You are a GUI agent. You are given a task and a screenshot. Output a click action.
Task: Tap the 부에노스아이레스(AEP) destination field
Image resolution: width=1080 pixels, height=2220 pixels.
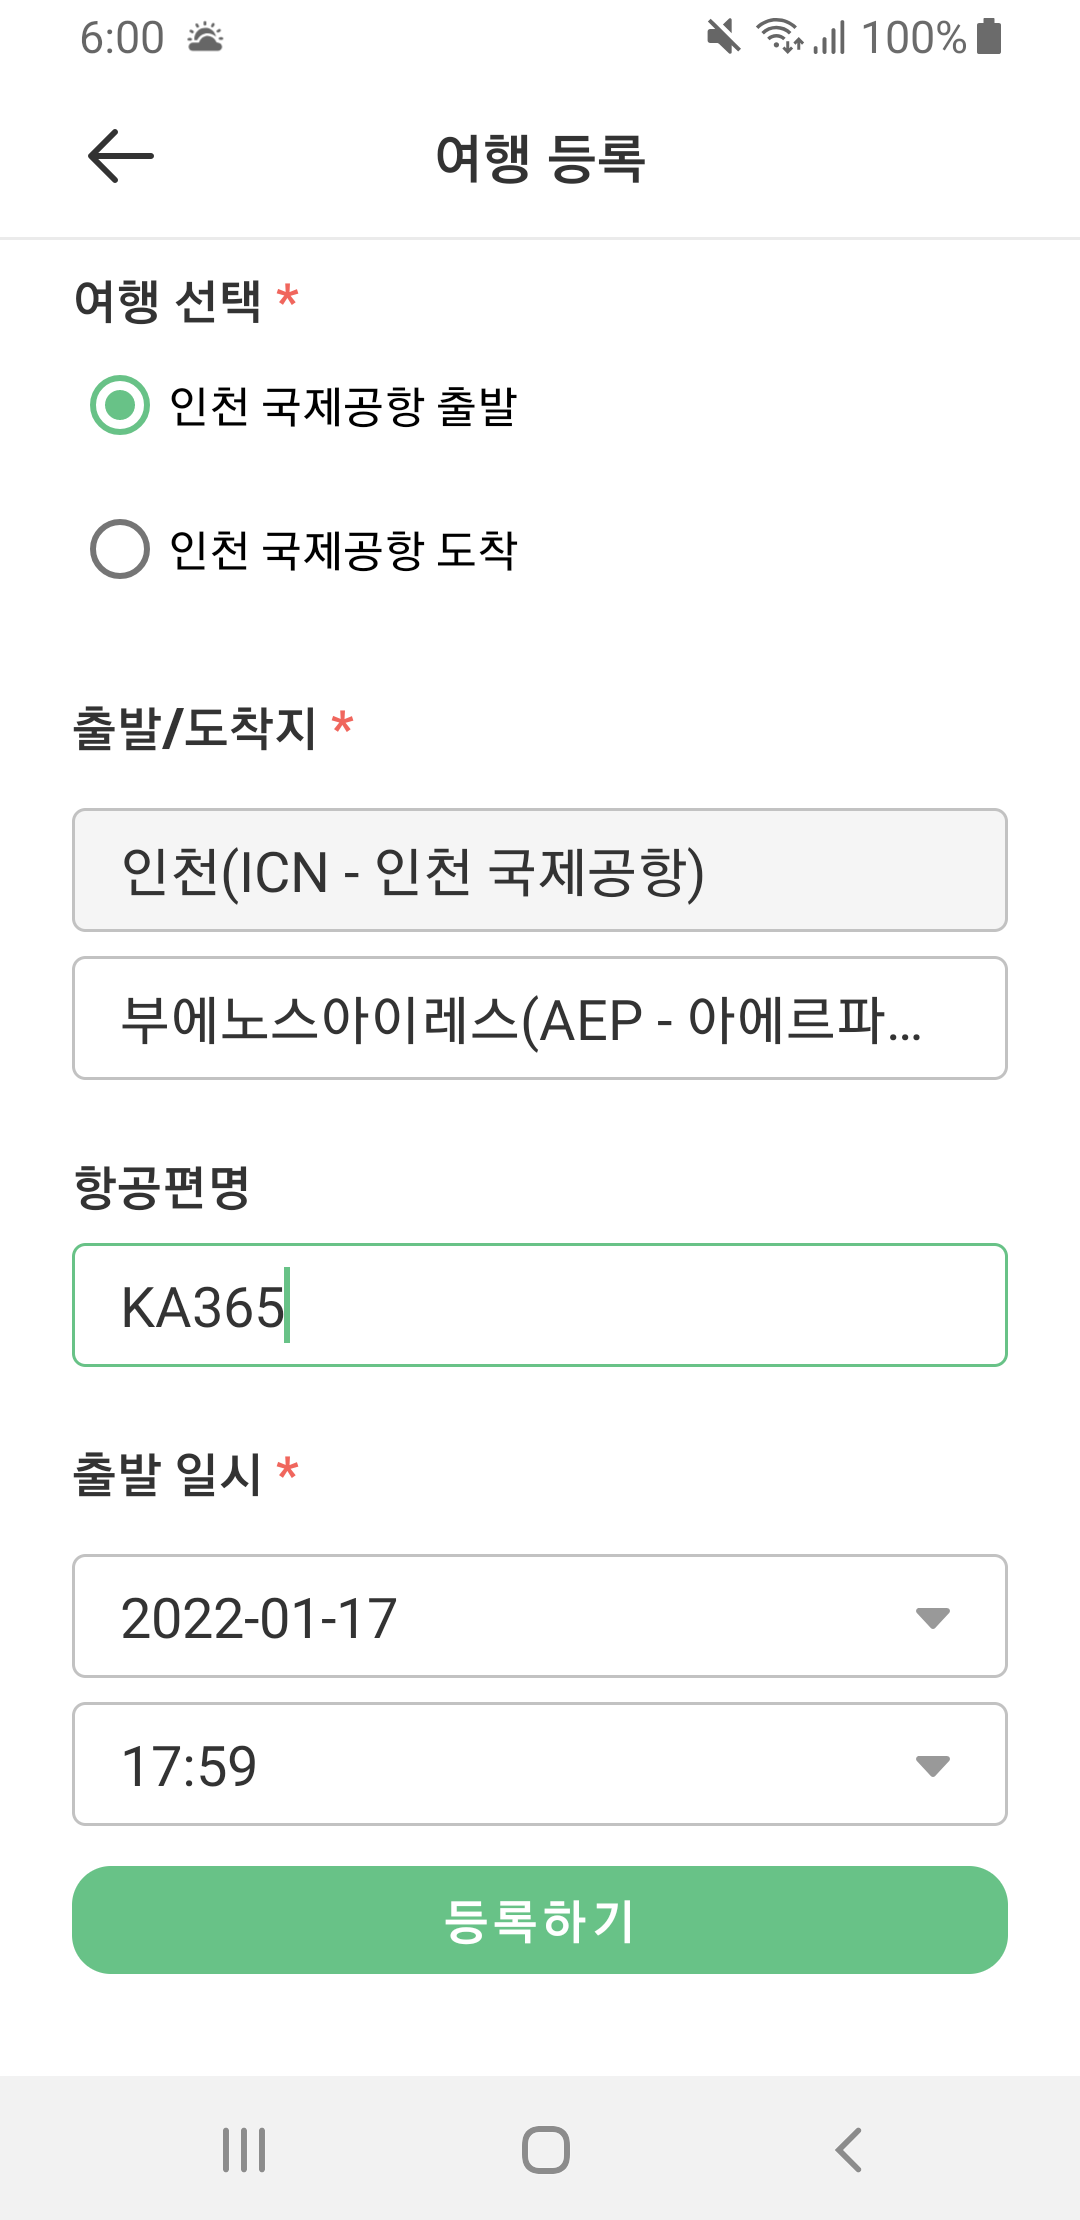(x=540, y=1018)
